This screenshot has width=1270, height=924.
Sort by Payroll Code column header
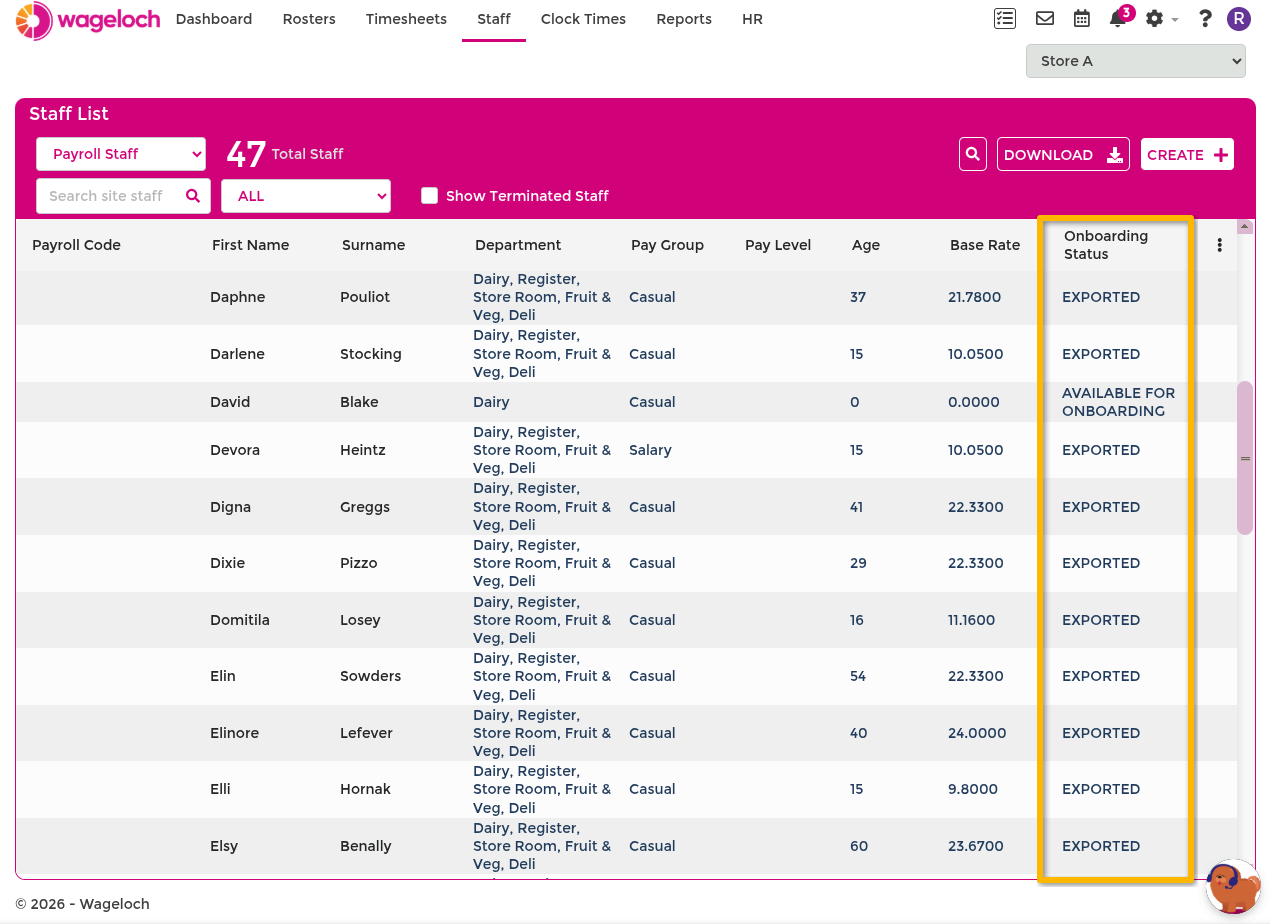[x=76, y=245]
